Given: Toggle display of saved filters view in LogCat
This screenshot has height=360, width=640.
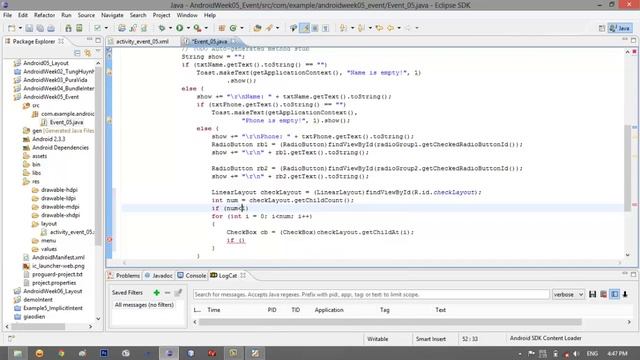Looking at the screenshot, I should tap(614, 294).
